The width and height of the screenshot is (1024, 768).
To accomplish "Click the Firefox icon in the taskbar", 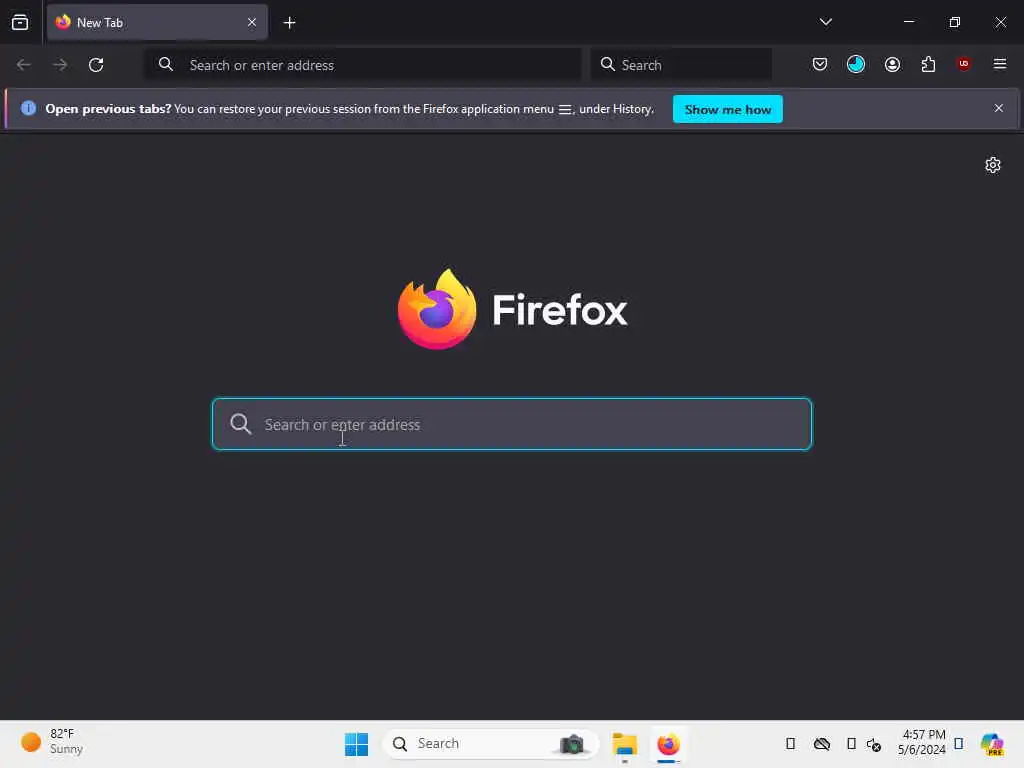I will point(668,744).
